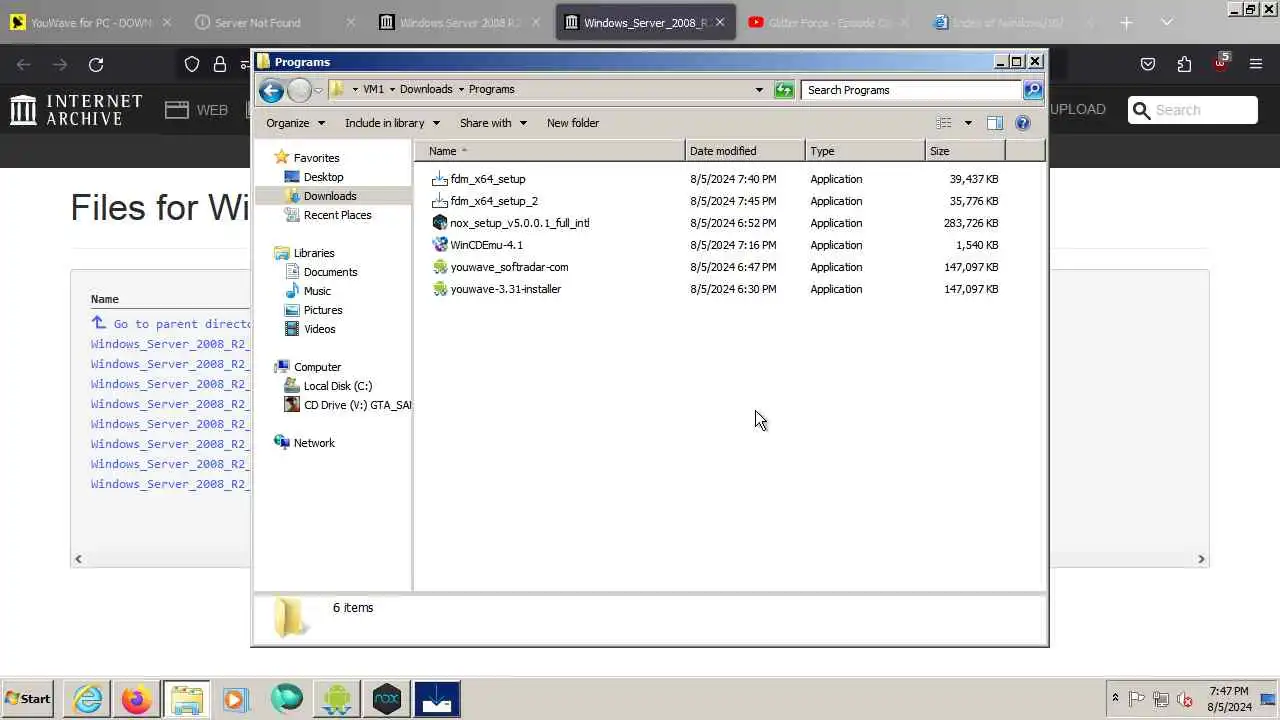
Task: Open Internet Explorer from the taskbar
Action: tap(88, 699)
